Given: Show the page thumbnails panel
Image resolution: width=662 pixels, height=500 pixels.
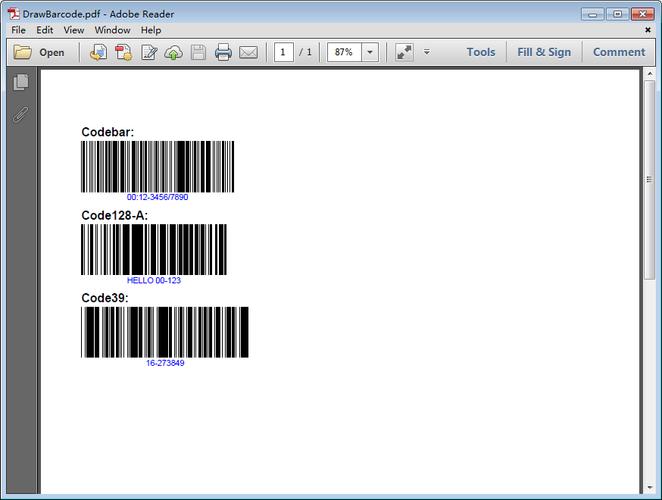Looking at the screenshot, I should [21, 82].
